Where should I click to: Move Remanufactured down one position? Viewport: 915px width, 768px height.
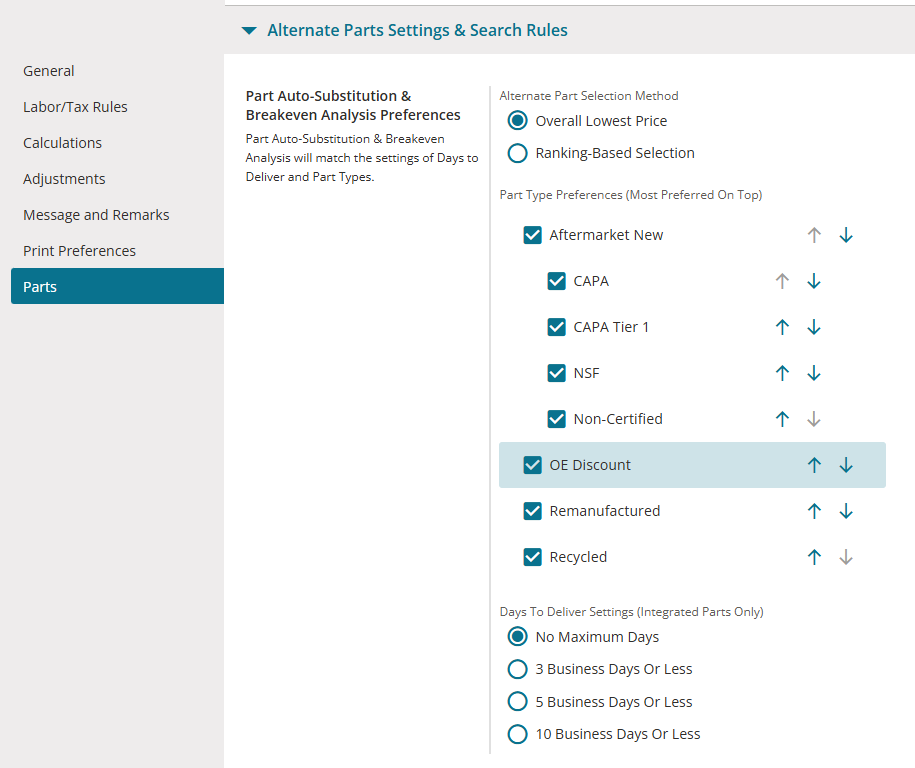(846, 511)
